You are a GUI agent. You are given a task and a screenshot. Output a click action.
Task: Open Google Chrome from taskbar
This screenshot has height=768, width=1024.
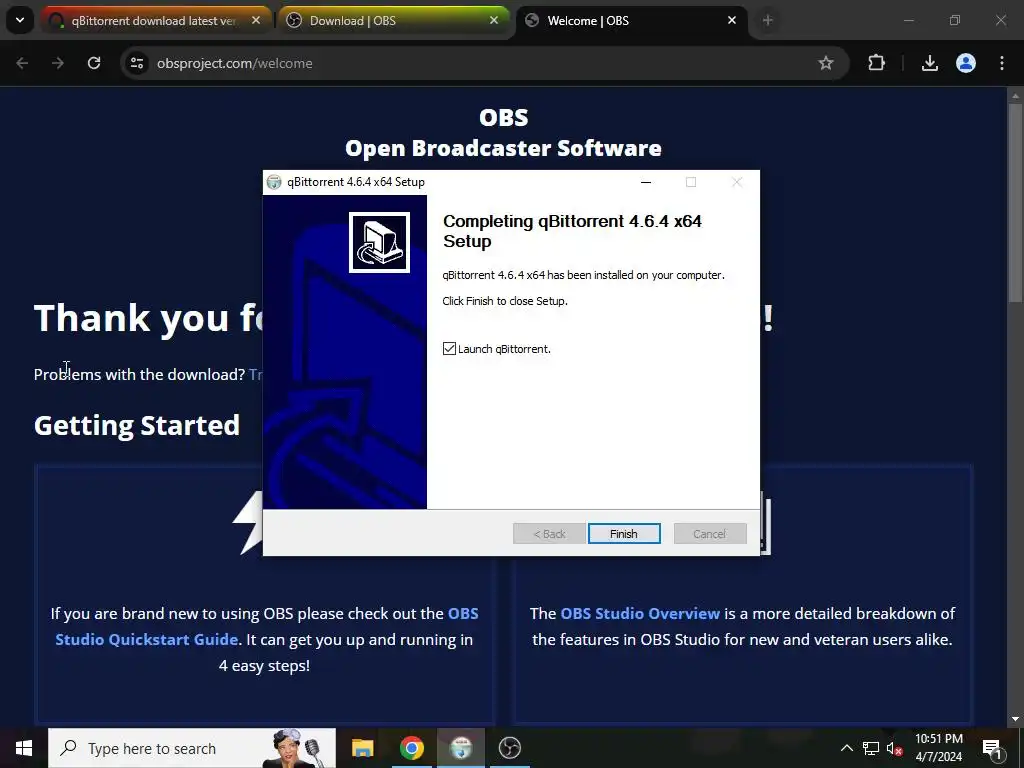(x=411, y=748)
